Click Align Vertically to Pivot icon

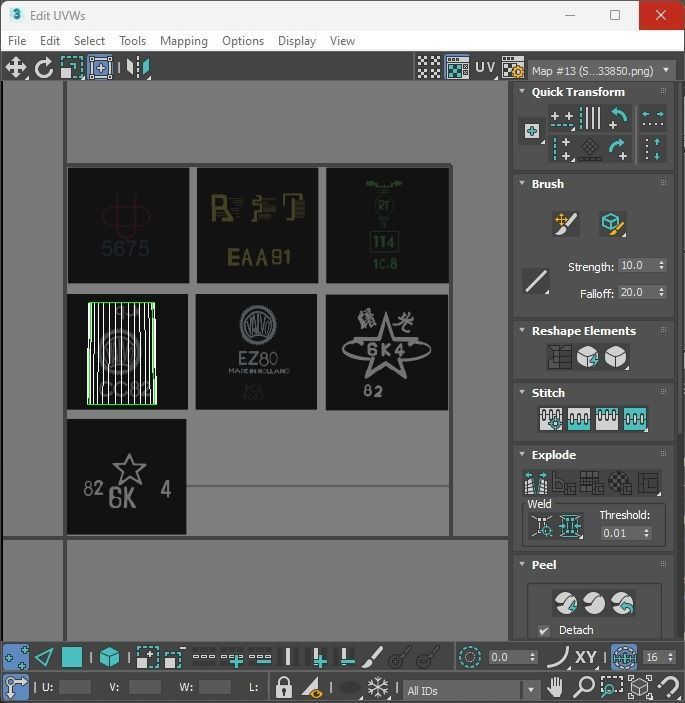[562, 149]
